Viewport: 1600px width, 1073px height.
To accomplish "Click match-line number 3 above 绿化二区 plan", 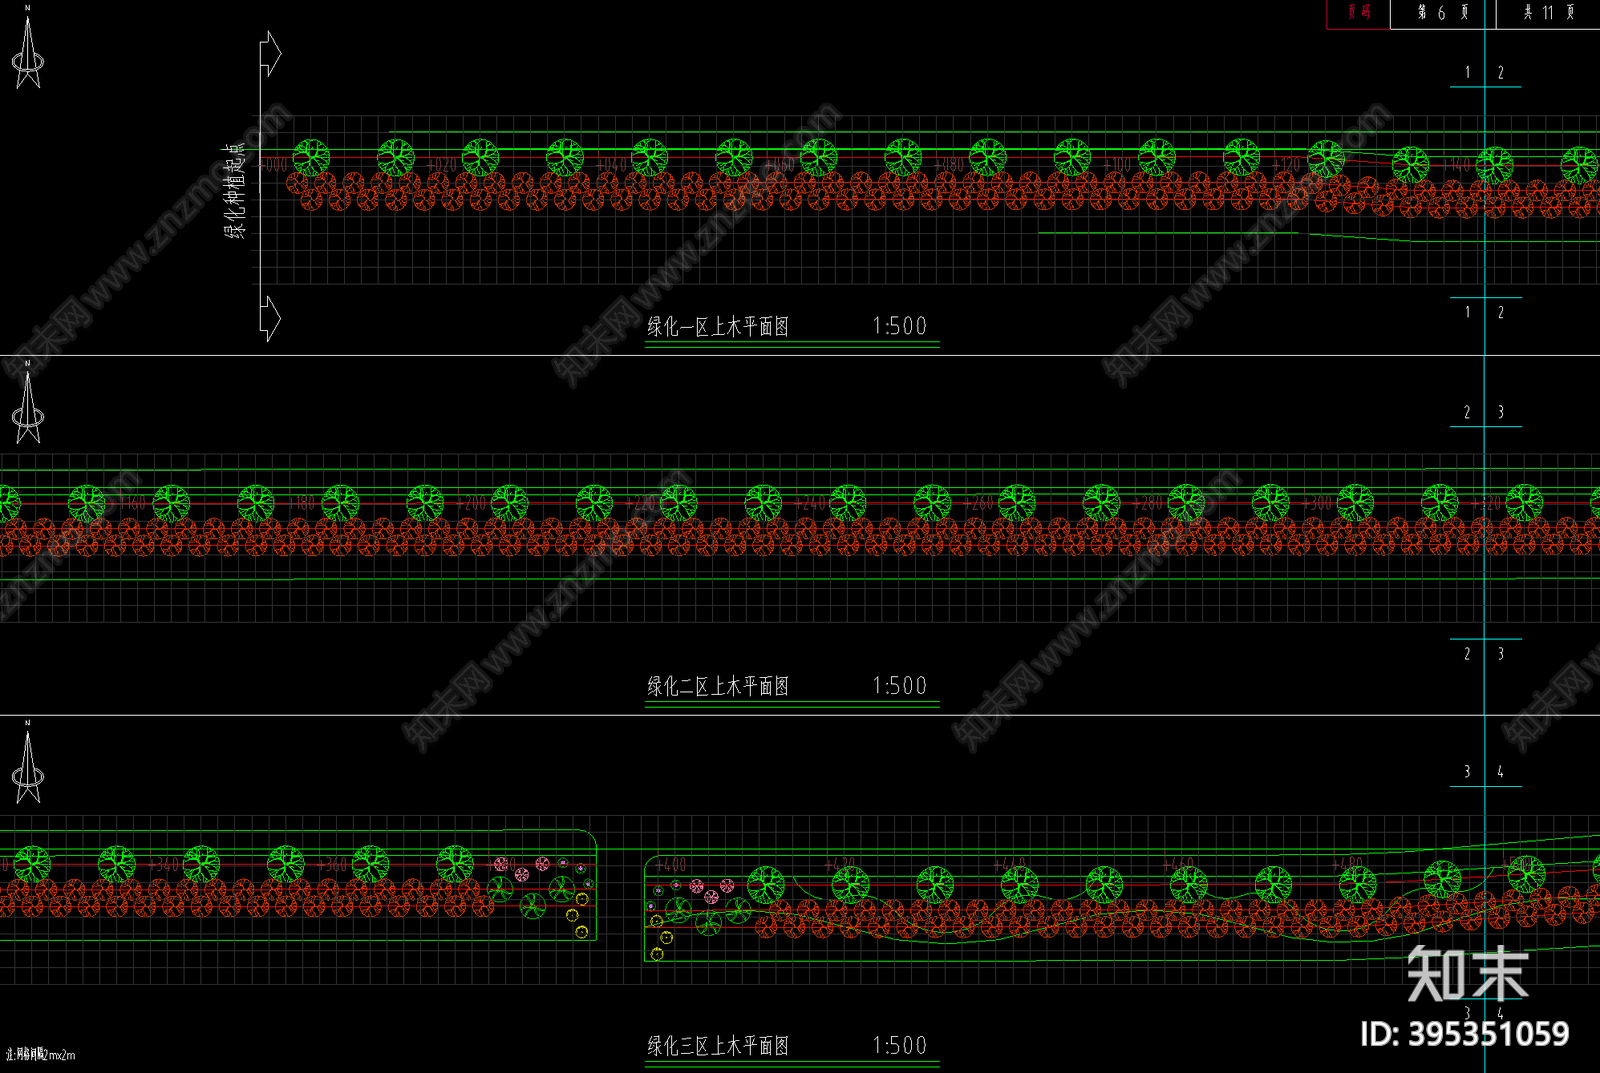I will click(1500, 412).
